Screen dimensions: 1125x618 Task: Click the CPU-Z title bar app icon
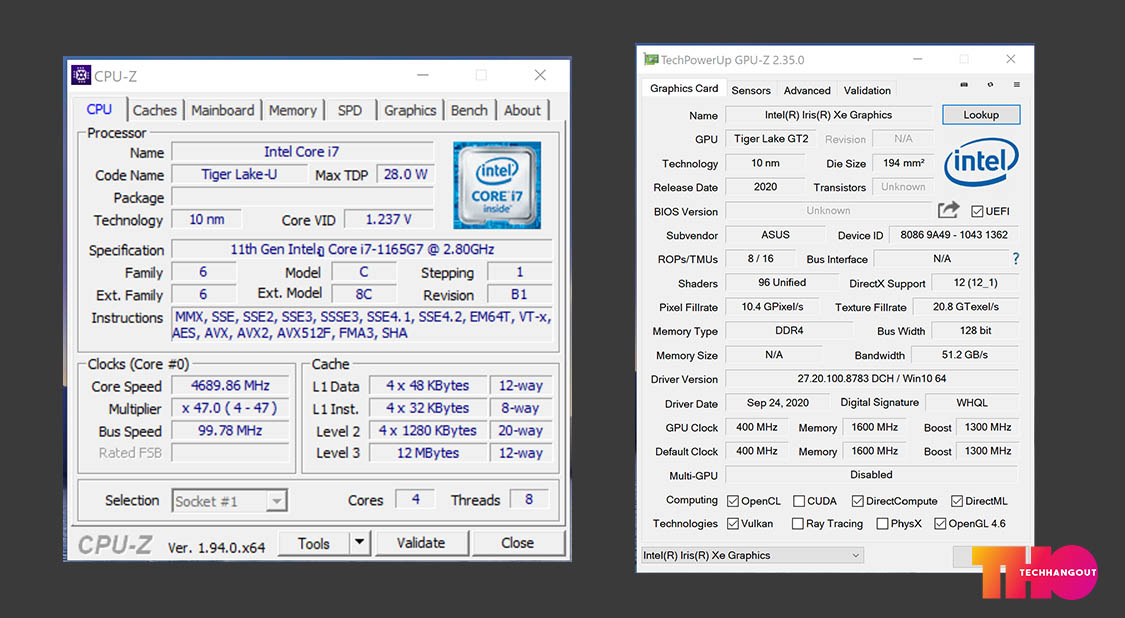81,75
